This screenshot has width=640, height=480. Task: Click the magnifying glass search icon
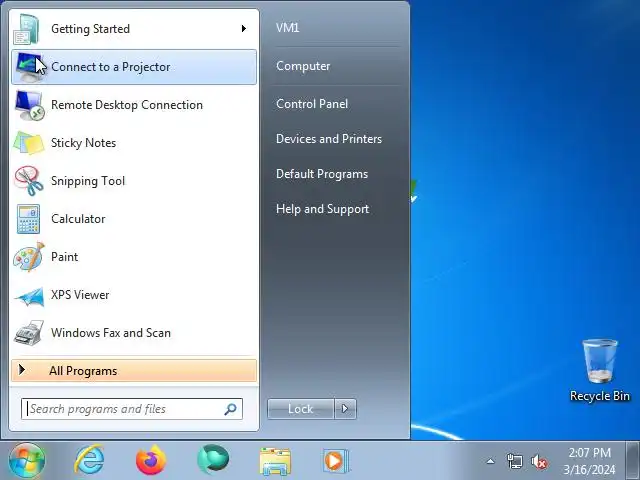pyautogui.click(x=231, y=409)
